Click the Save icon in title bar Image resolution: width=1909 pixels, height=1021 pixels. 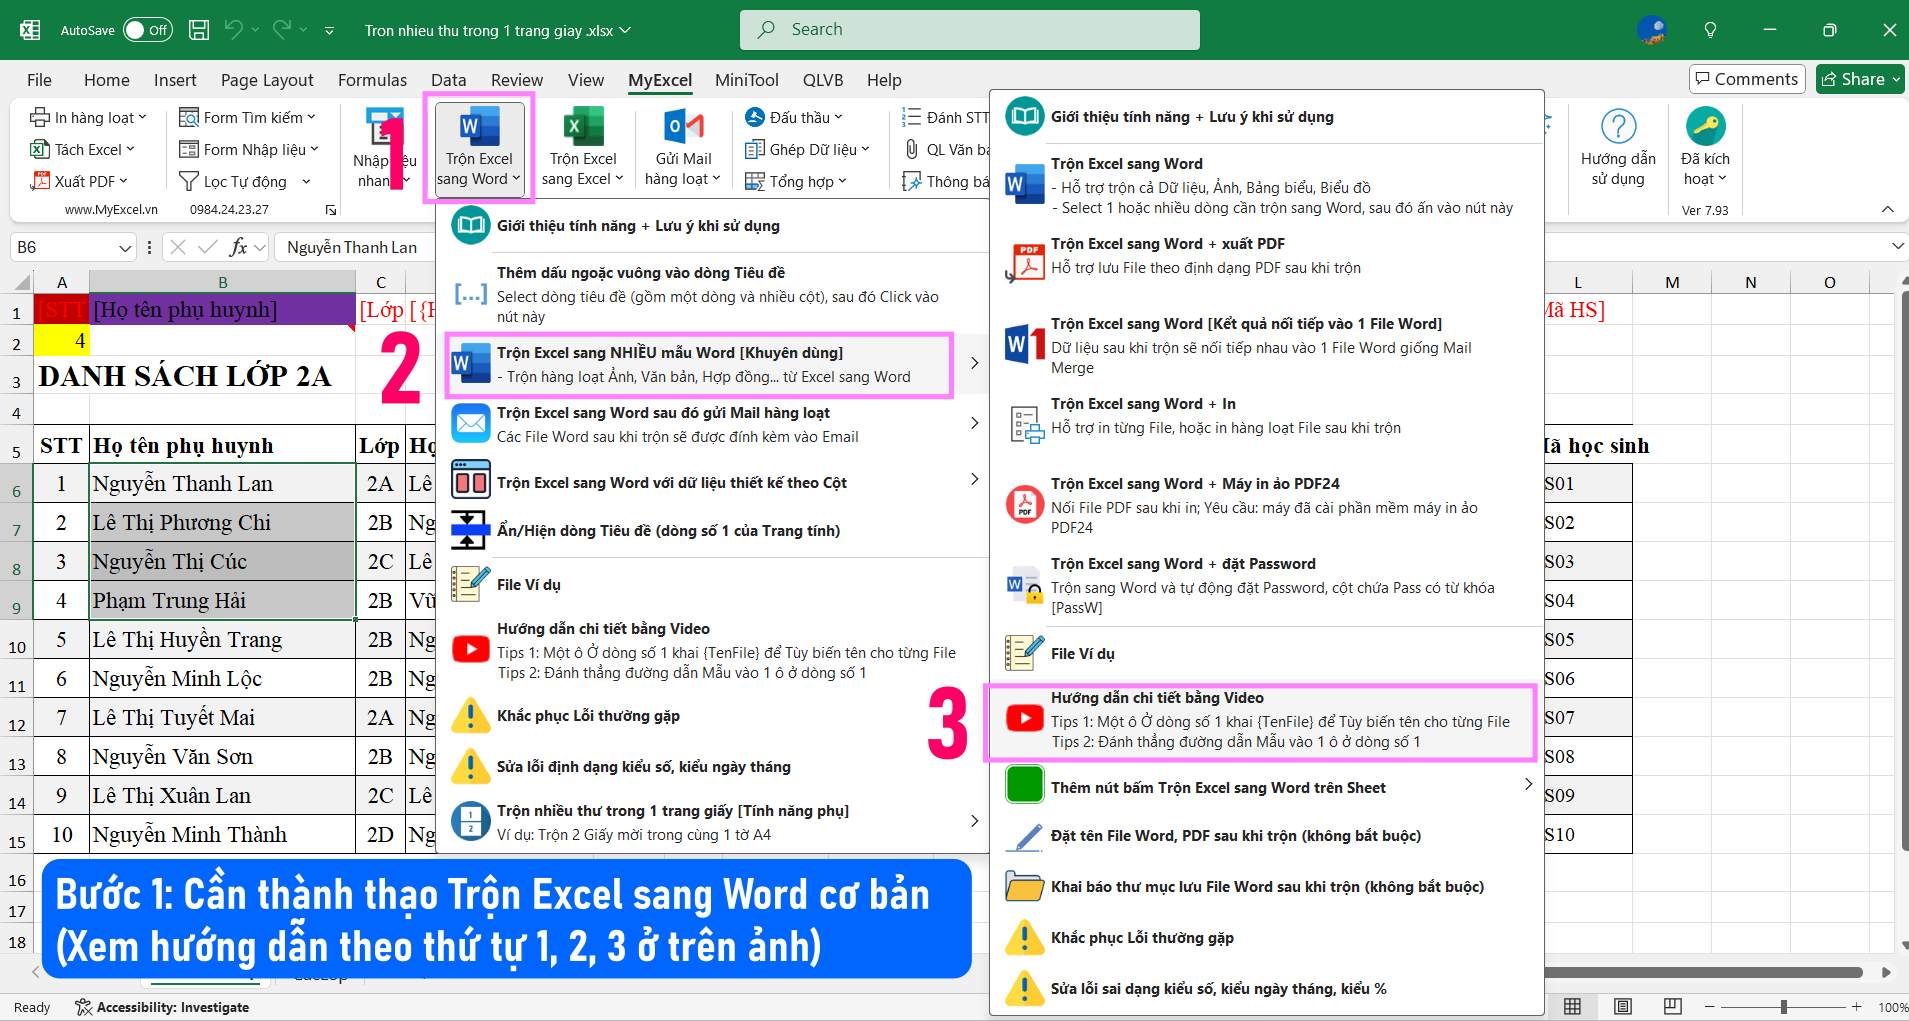[199, 30]
